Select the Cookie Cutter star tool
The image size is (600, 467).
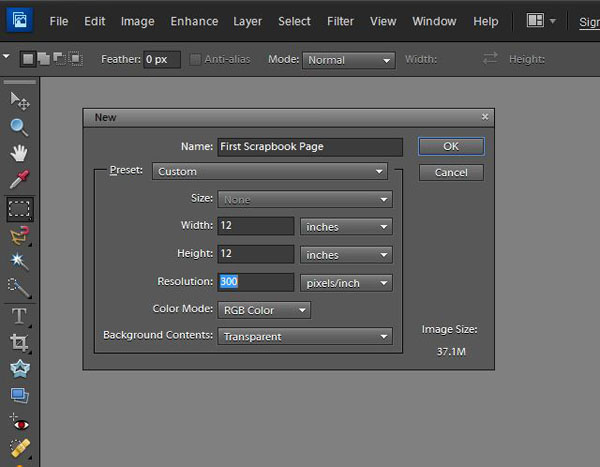pyautogui.click(x=20, y=369)
